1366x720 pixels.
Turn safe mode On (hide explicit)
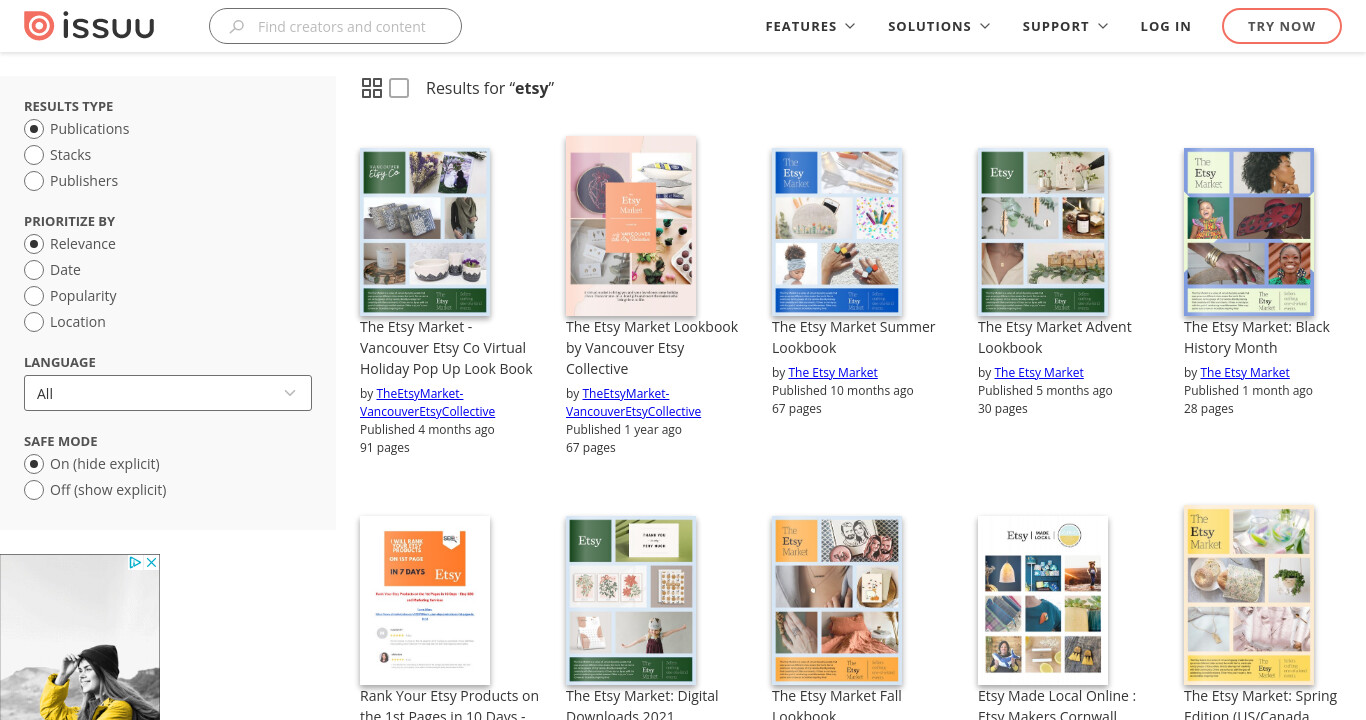coord(34,464)
